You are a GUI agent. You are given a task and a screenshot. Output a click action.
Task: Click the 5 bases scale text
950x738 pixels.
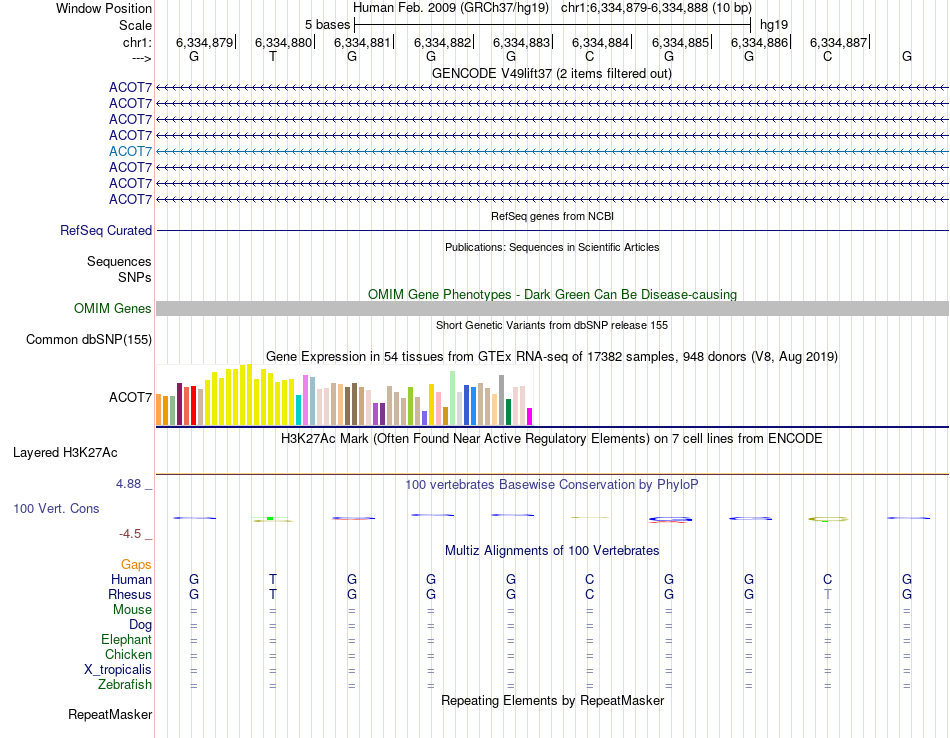tap(327, 25)
